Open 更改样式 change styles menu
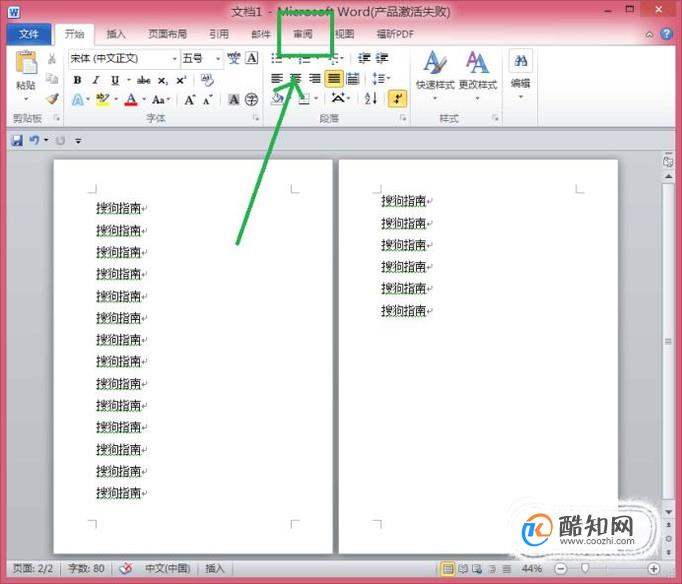 click(x=477, y=75)
